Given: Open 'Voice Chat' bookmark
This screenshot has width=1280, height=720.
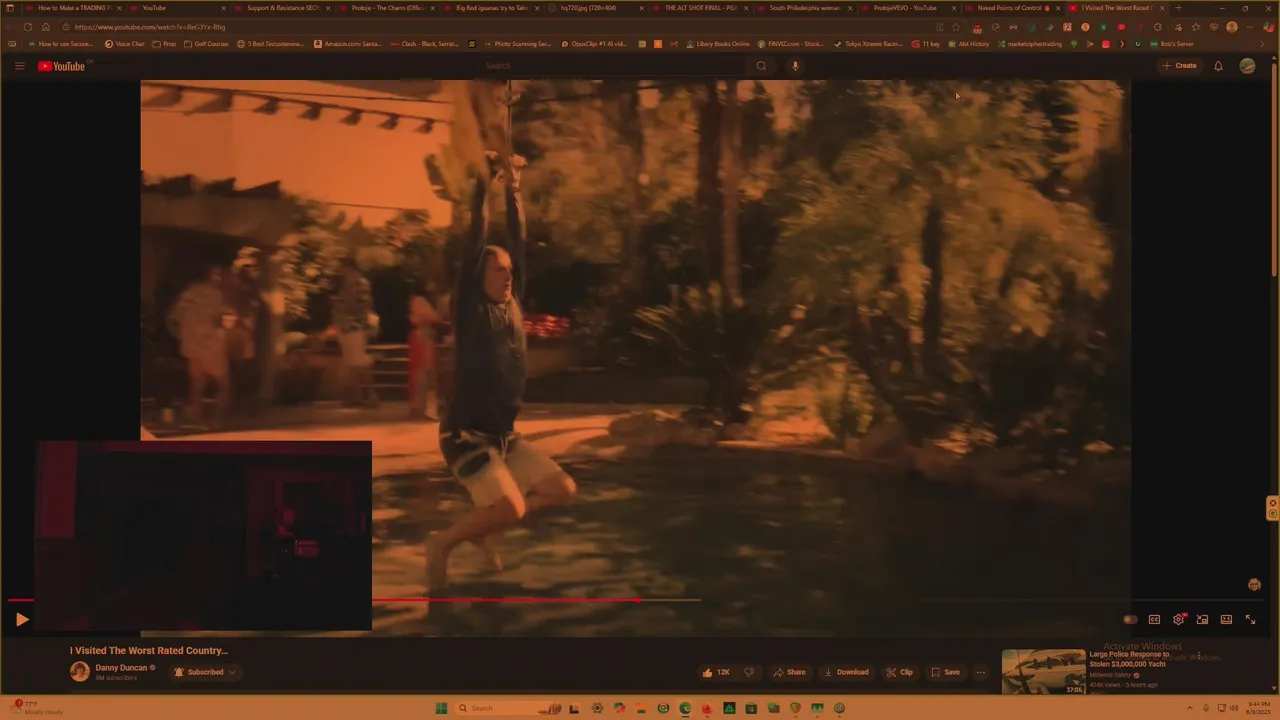Looking at the screenshot, I should click(x=124, y=44).
